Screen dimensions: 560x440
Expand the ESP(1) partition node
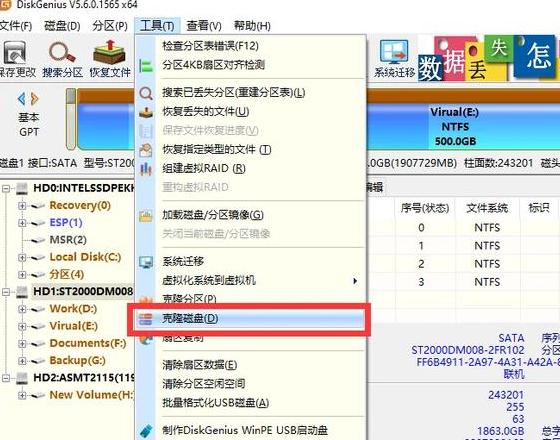22,223
